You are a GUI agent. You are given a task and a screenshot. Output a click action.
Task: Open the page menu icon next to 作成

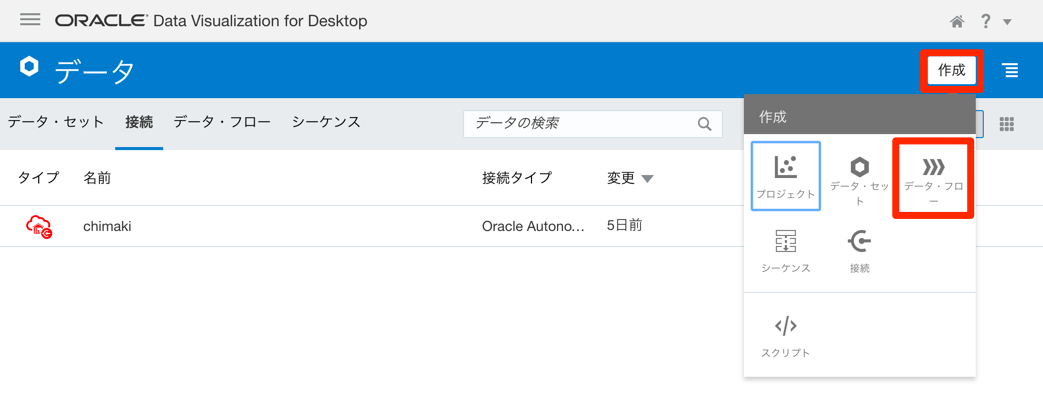click(1011, 70)
